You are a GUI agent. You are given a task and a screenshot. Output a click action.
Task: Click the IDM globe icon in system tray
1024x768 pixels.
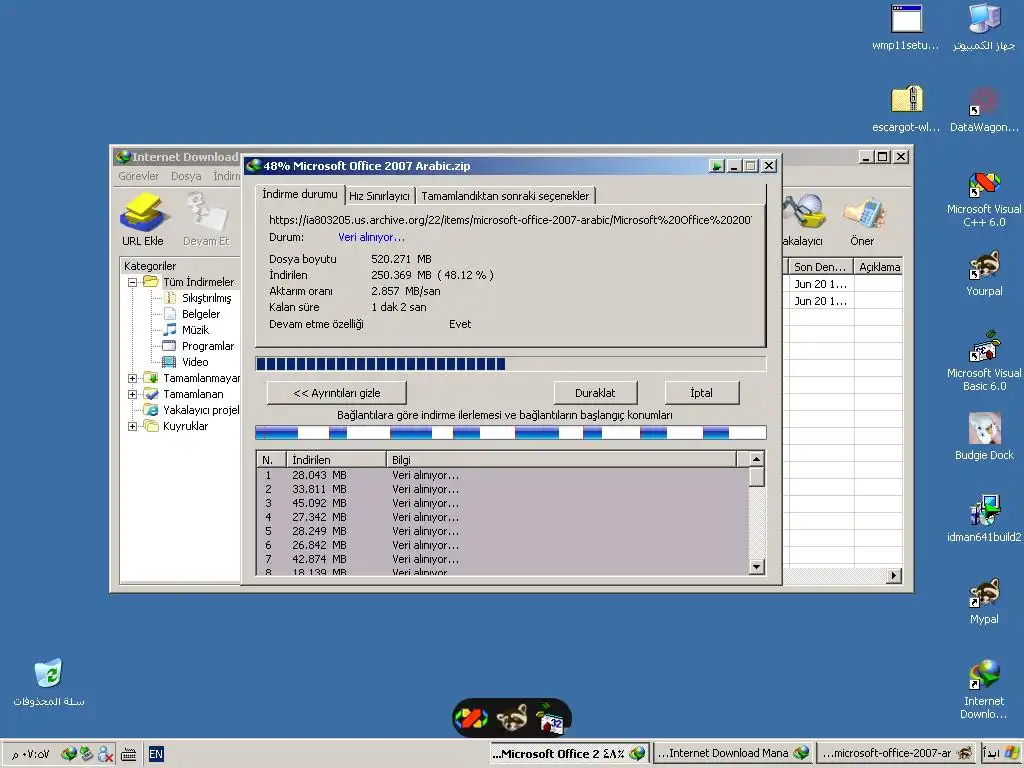pyautogui.click(x=69, y=754)
